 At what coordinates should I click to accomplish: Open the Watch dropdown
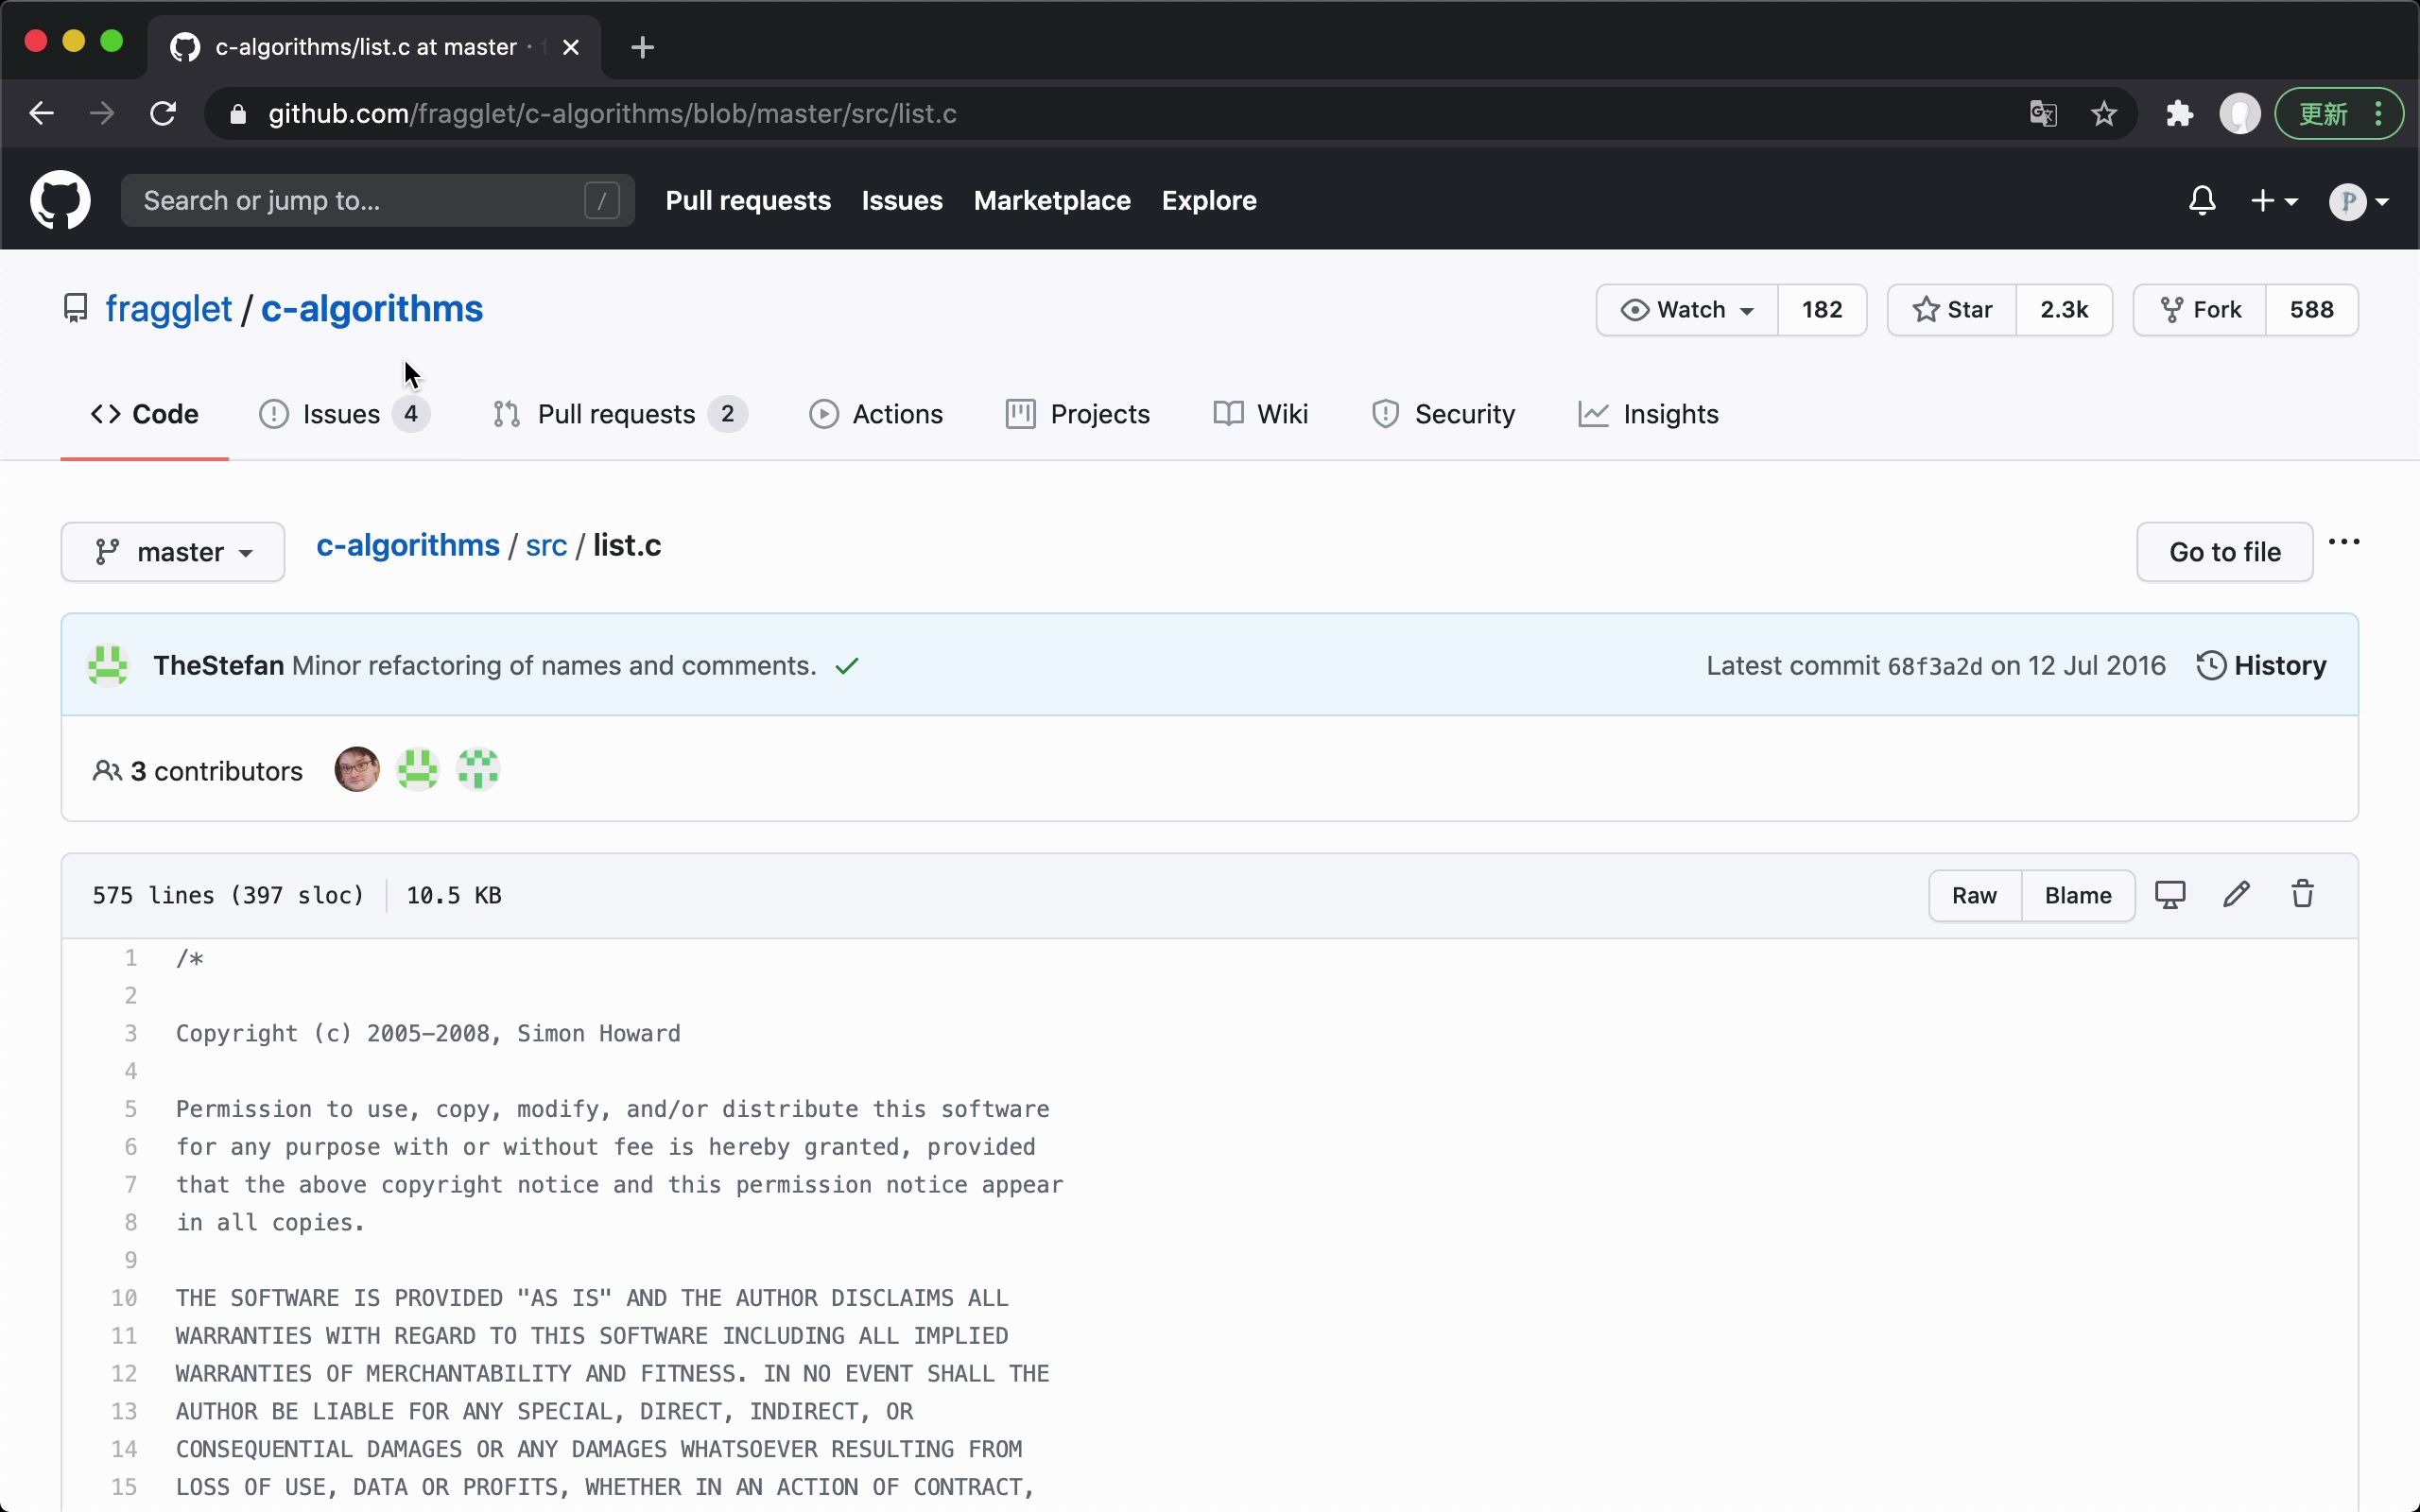(1687, 310)
